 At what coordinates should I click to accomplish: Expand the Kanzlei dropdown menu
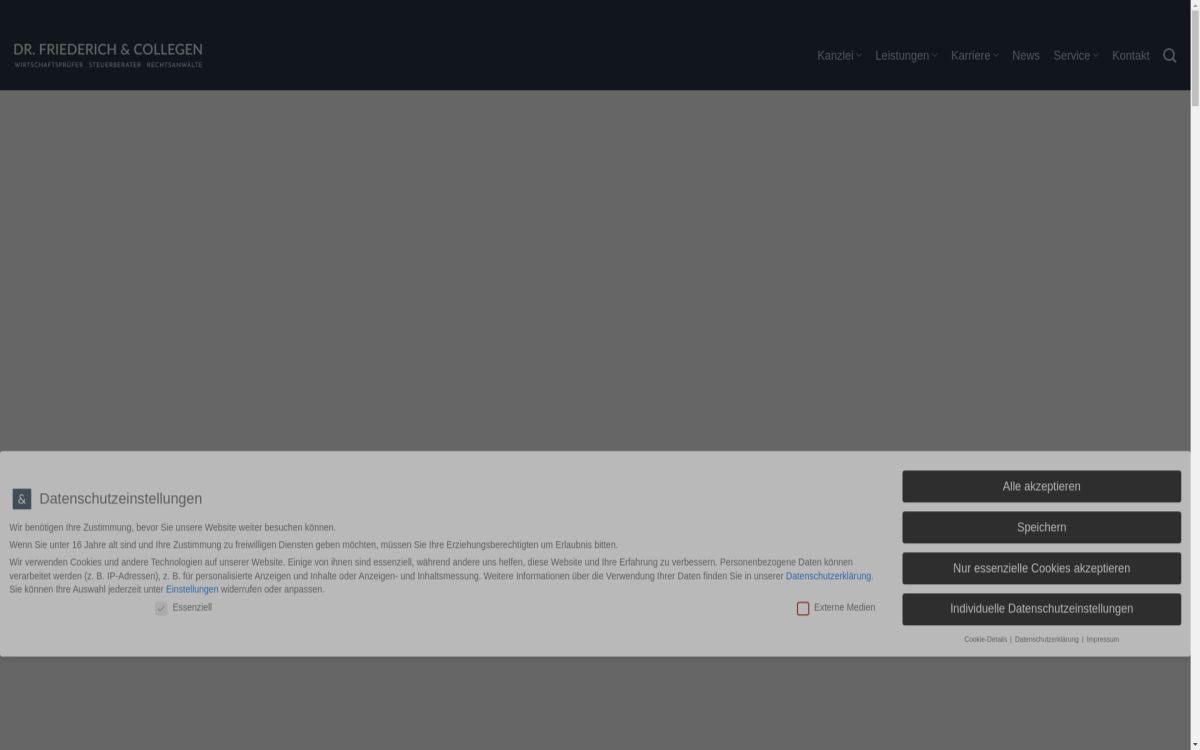click(x=839, y=56)
